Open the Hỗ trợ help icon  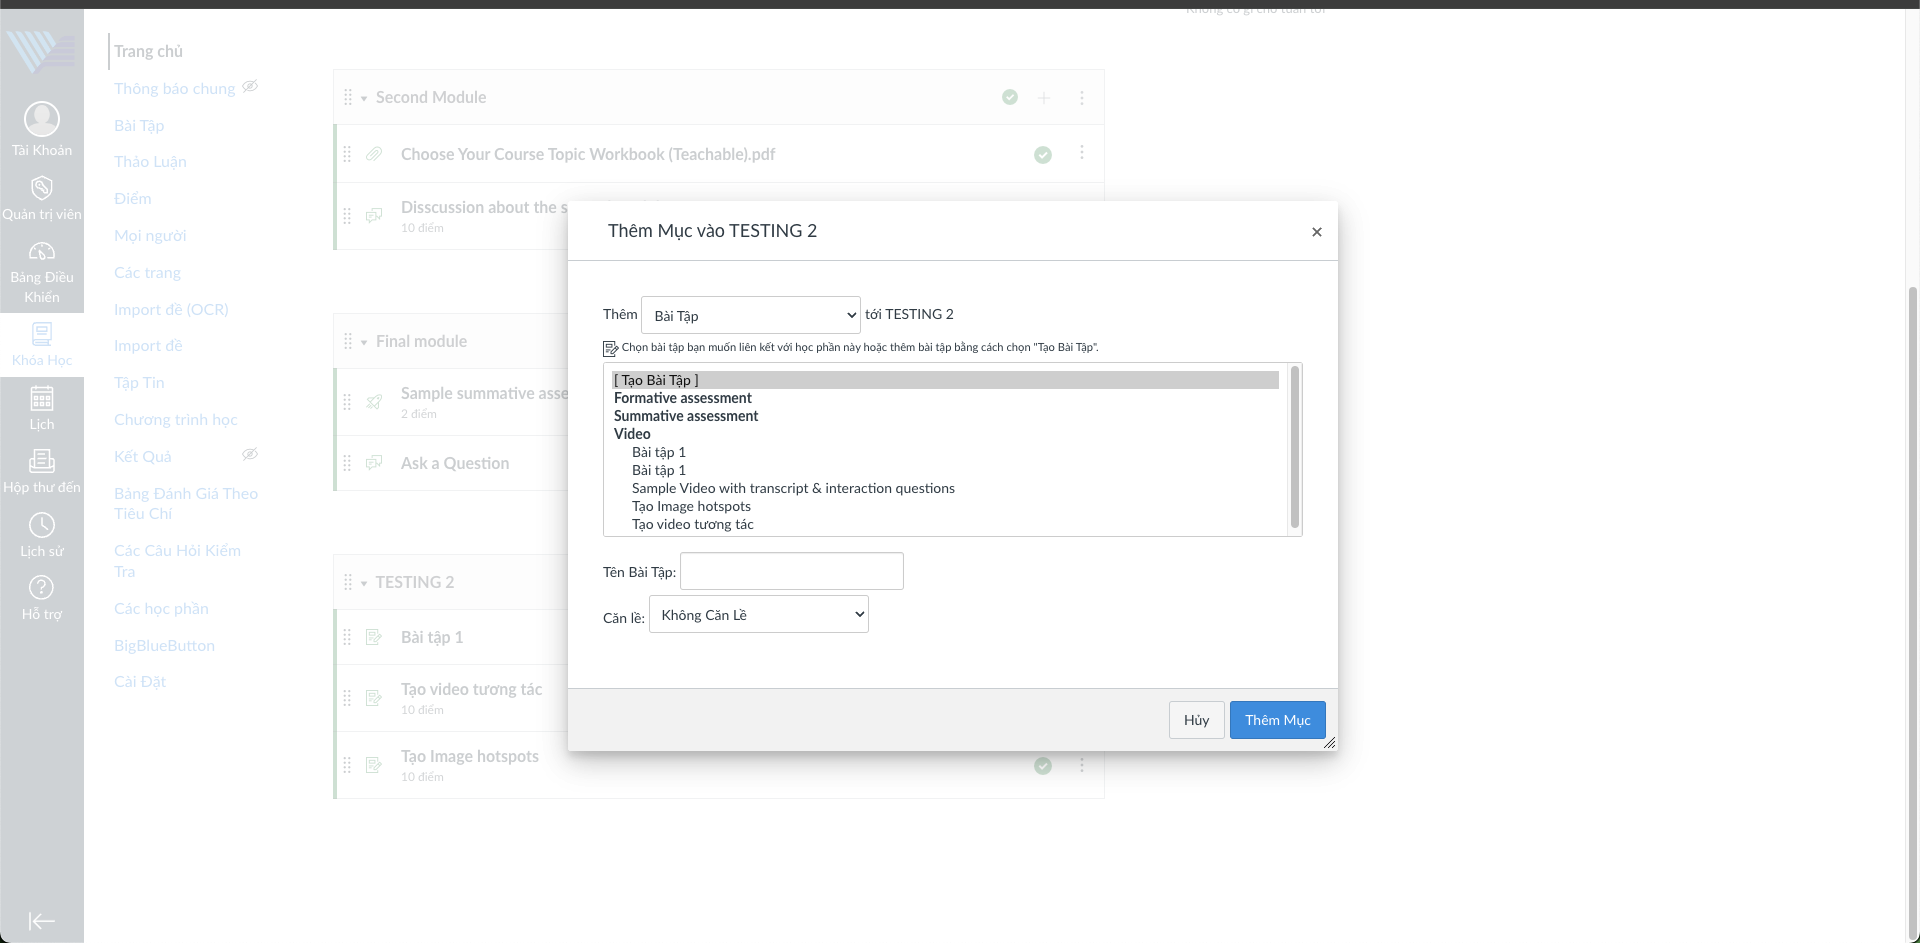point(41,588)
